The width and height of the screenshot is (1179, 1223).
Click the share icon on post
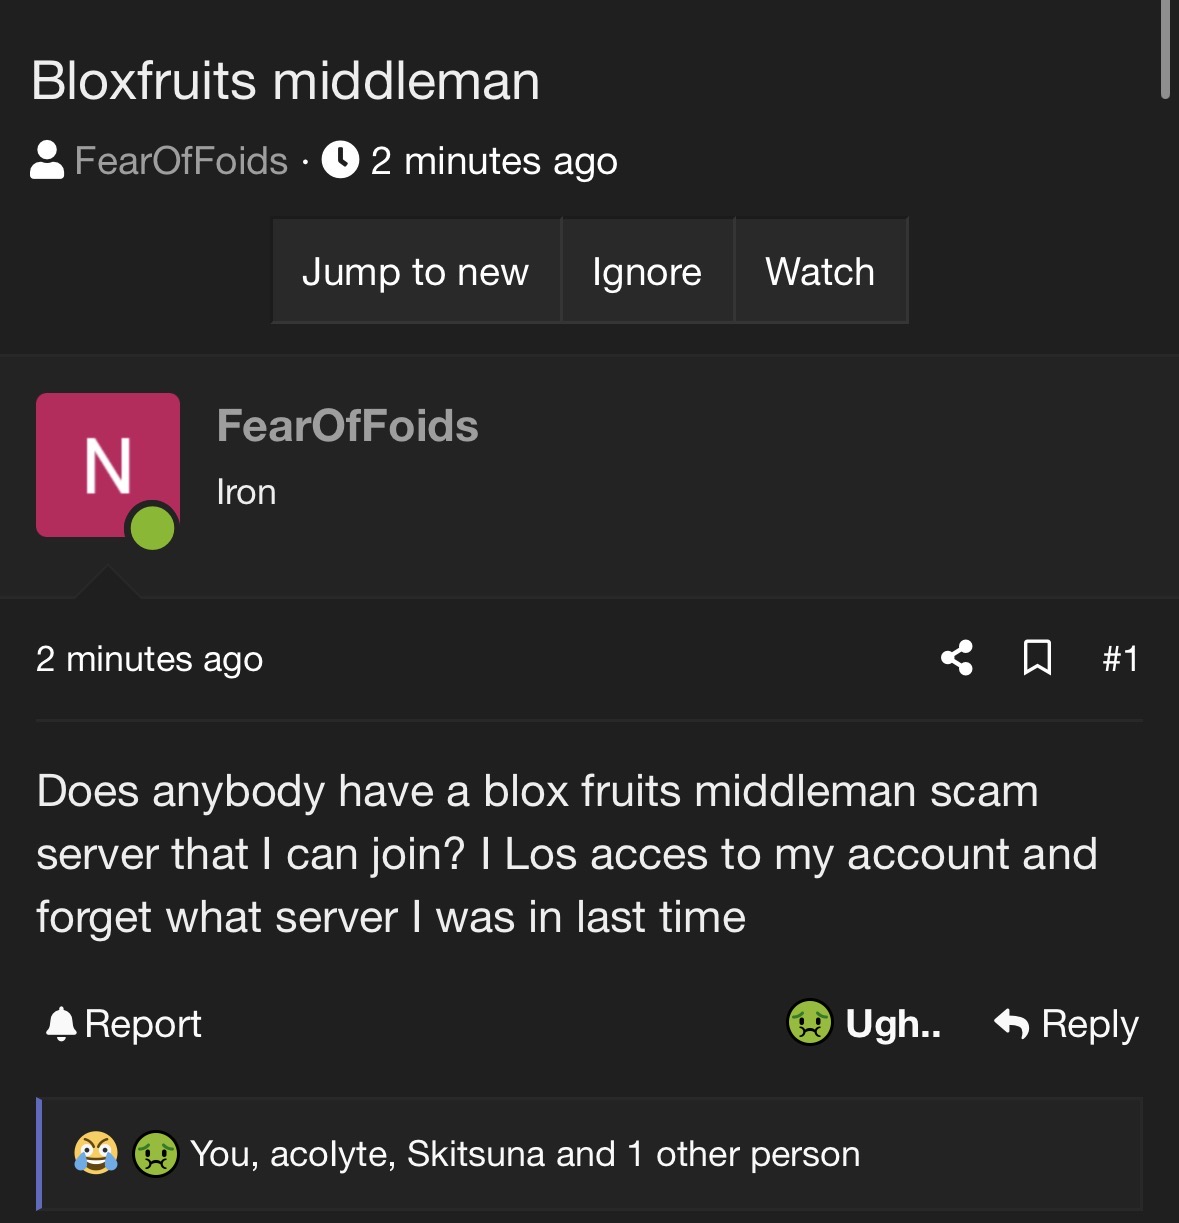(957, 658)
